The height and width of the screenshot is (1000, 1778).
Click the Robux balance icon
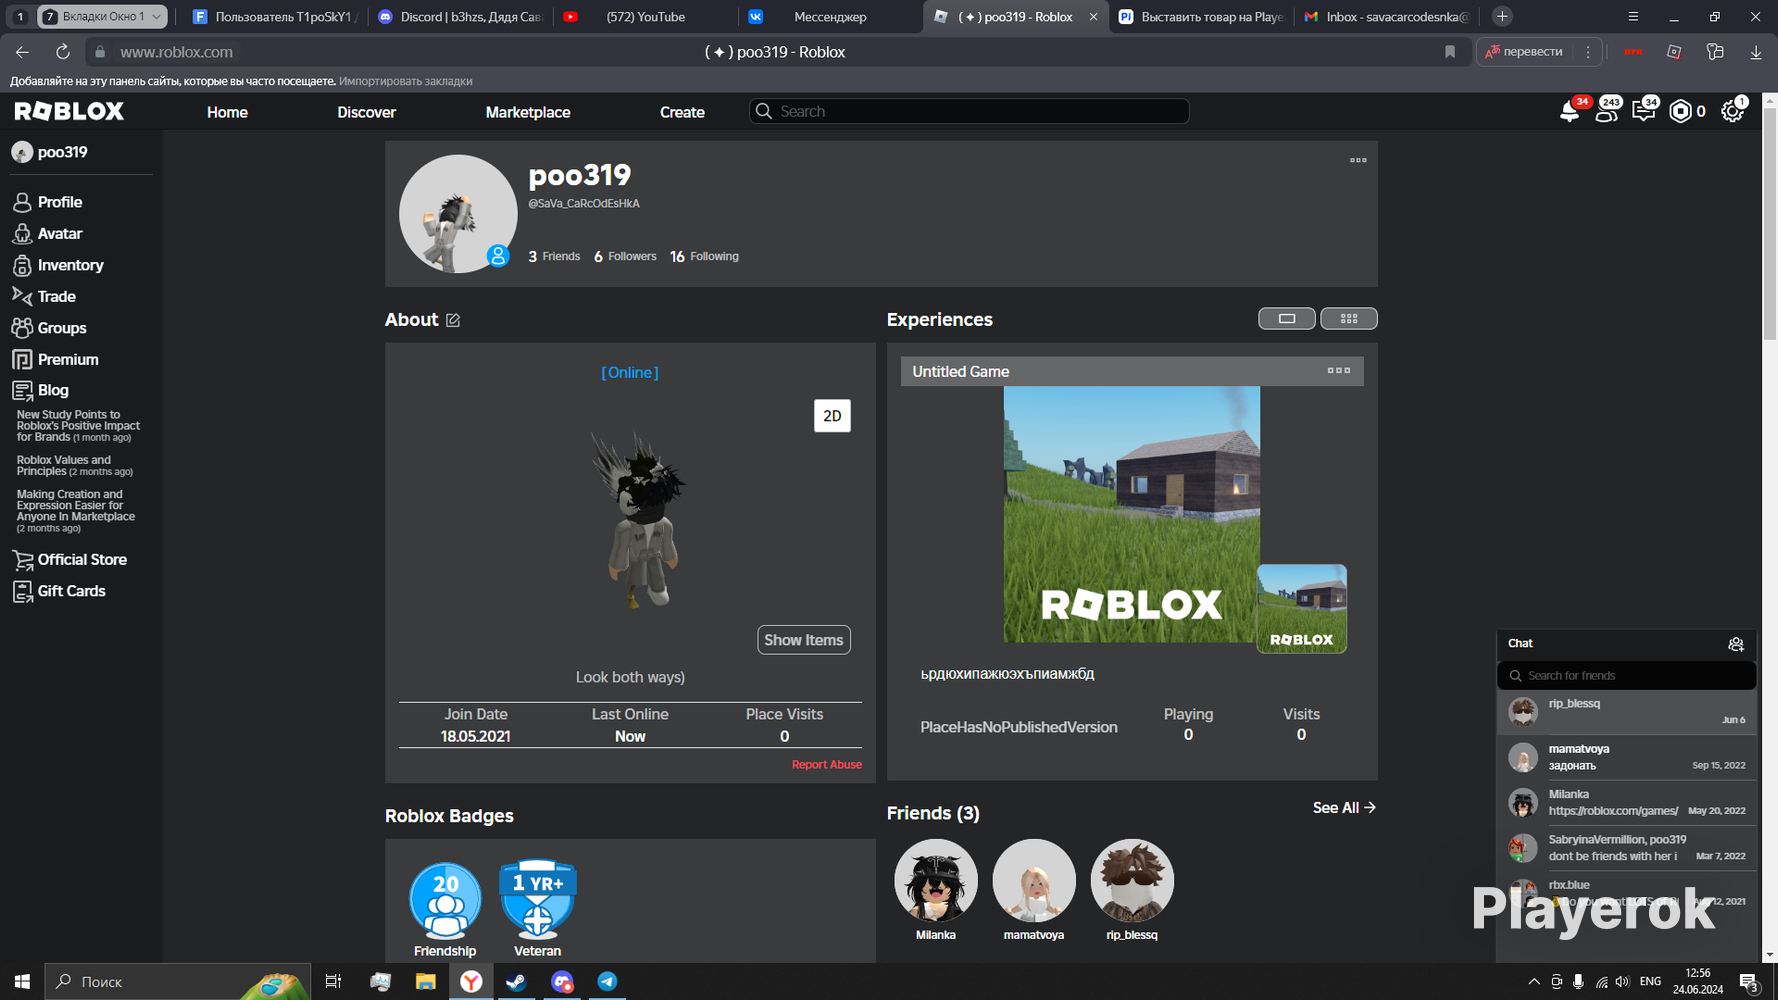[1681, 111]
